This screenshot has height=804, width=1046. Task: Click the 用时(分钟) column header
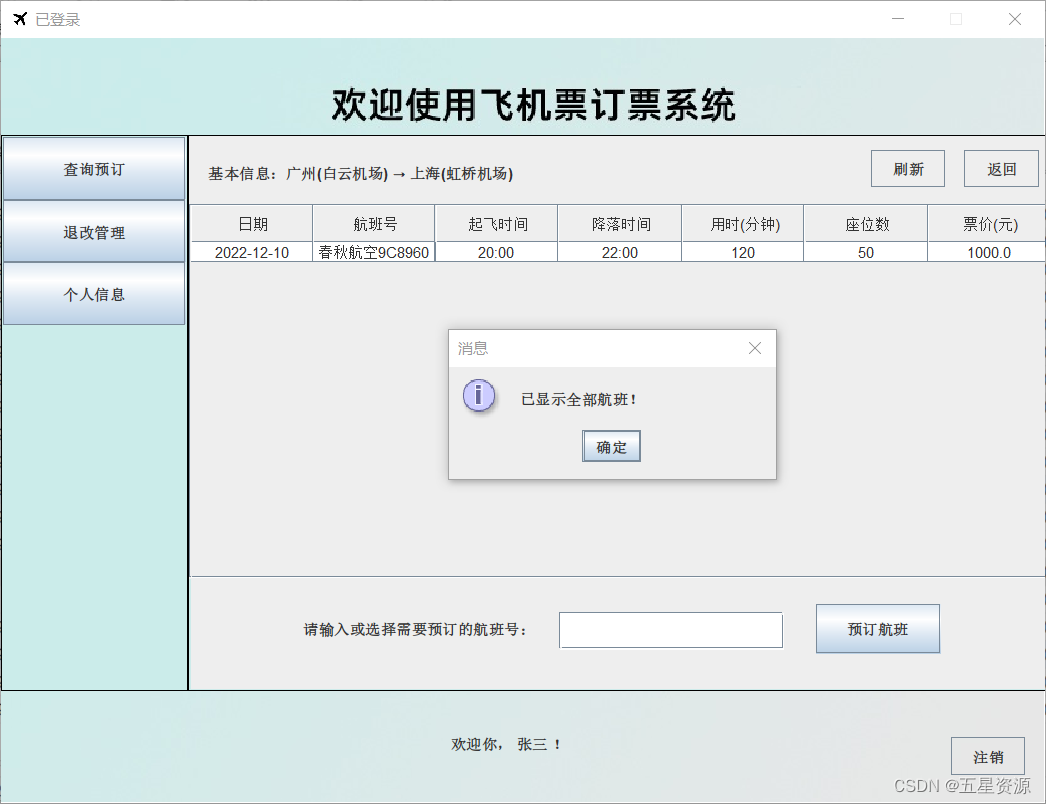click(x=742, y=223)
